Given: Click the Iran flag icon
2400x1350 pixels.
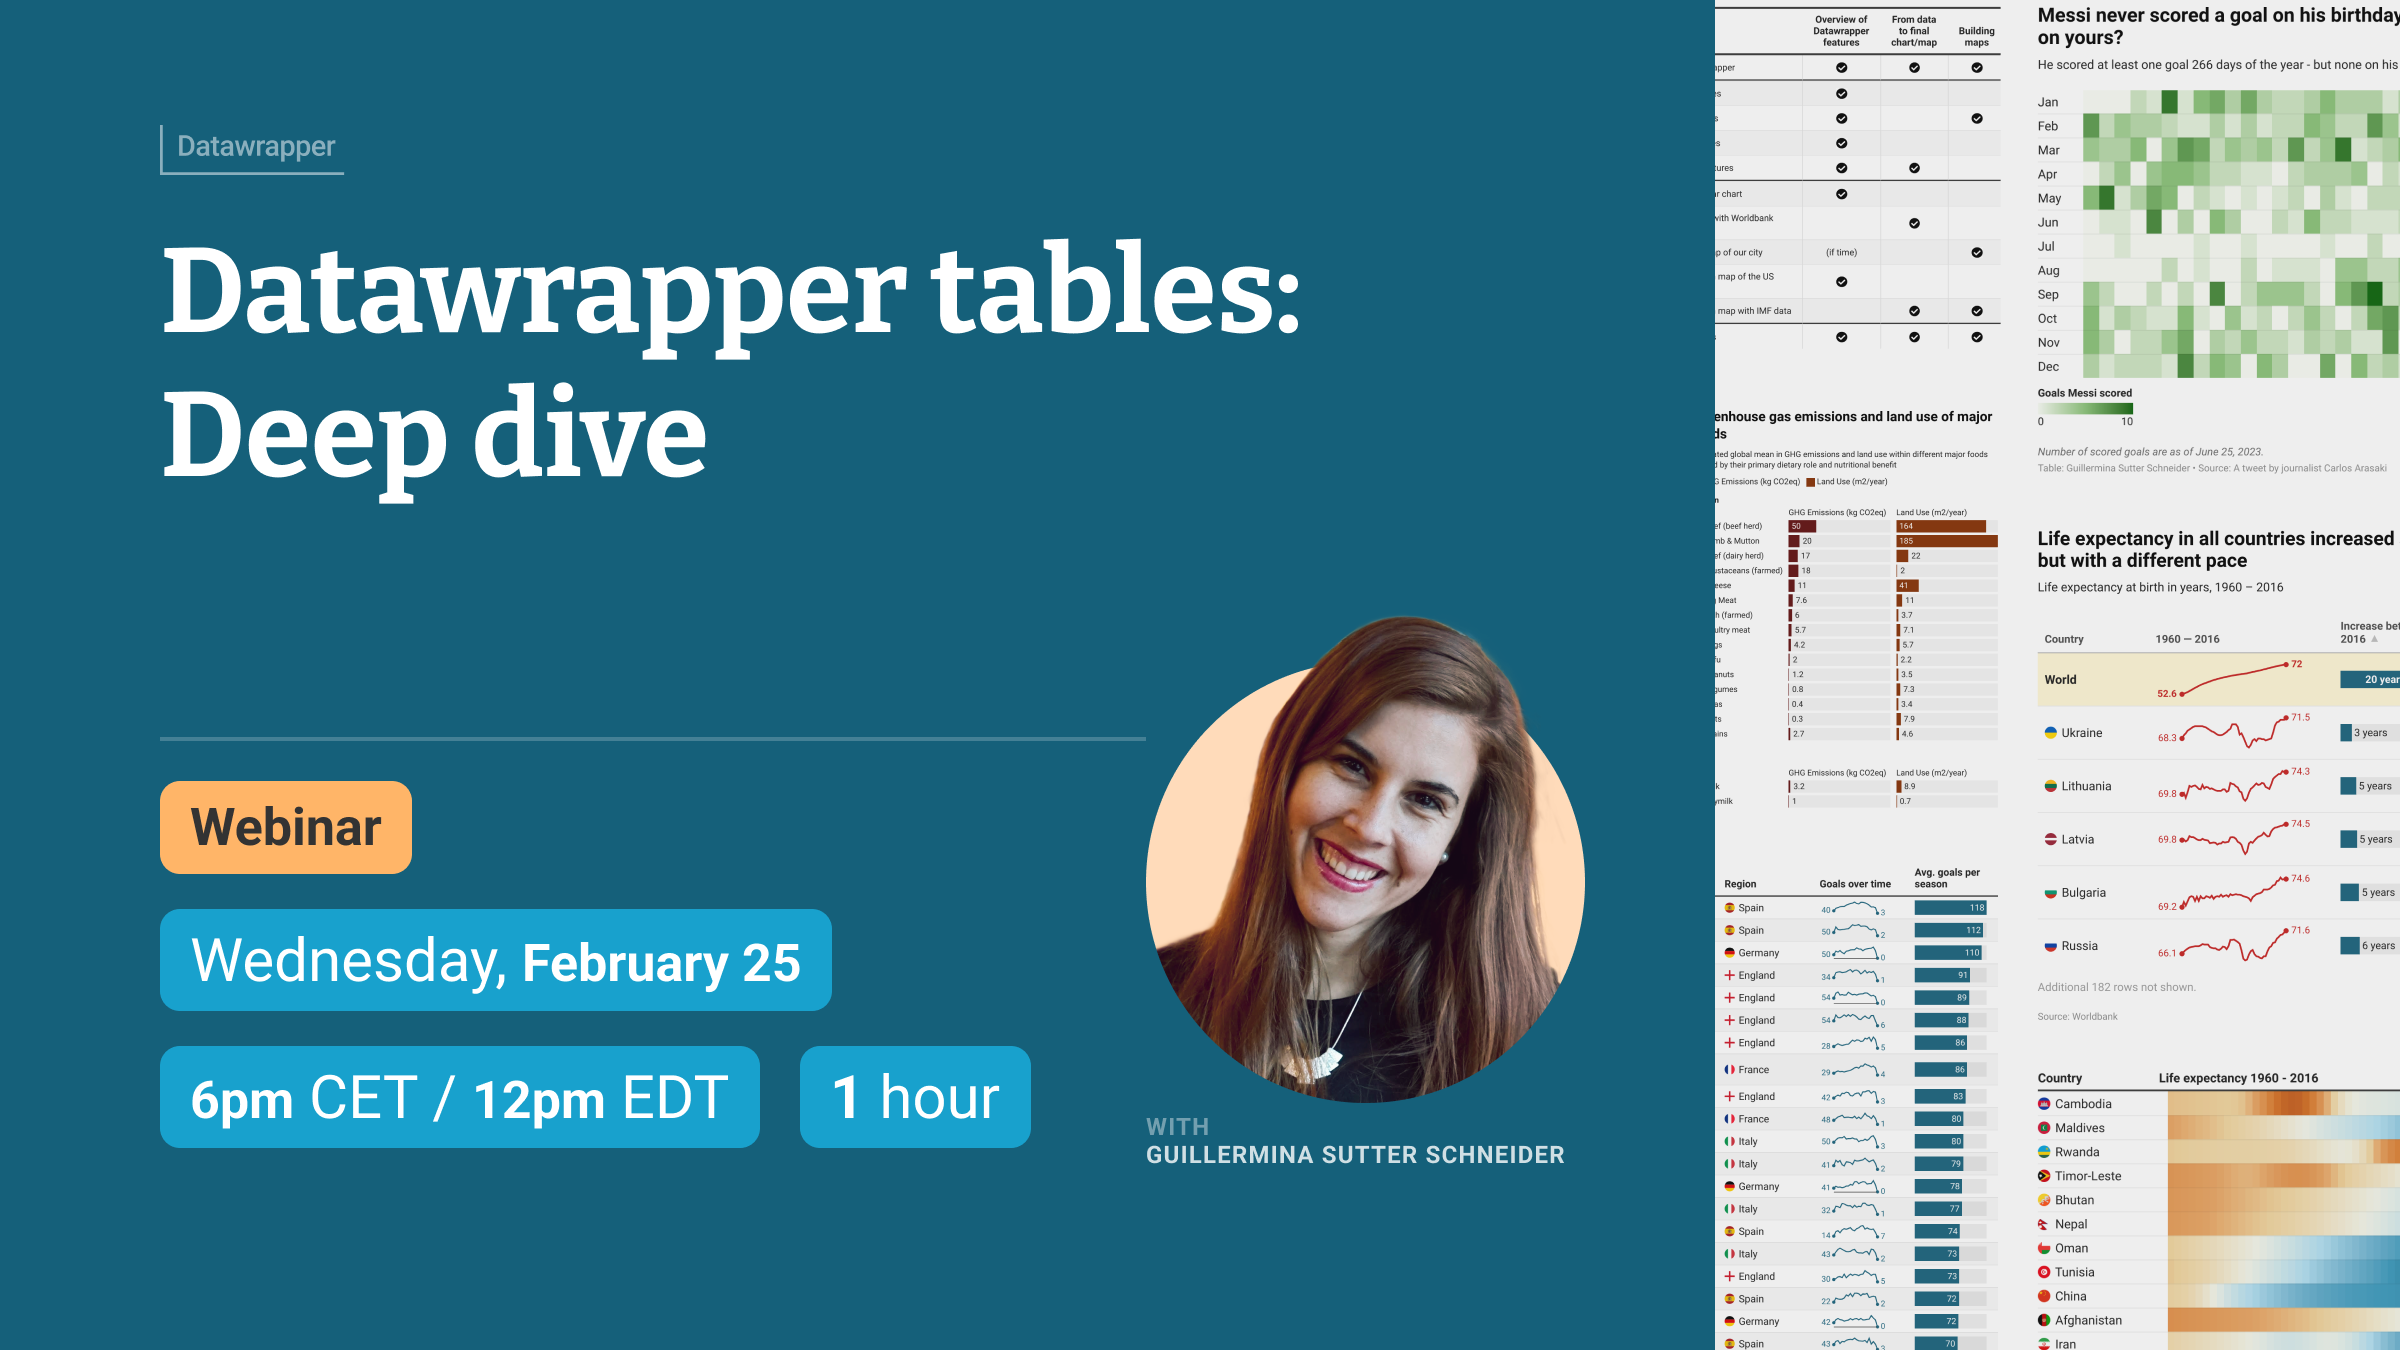Looking at the screenshot, I should (2044, 1344).
